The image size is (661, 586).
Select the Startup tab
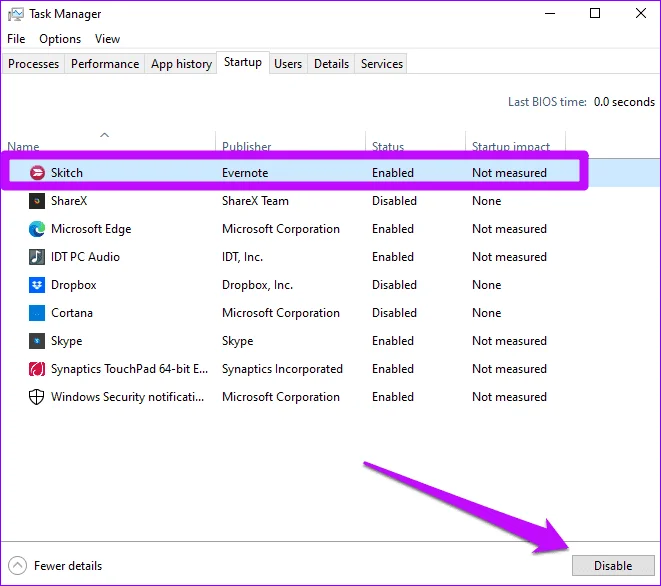[243, 62]
